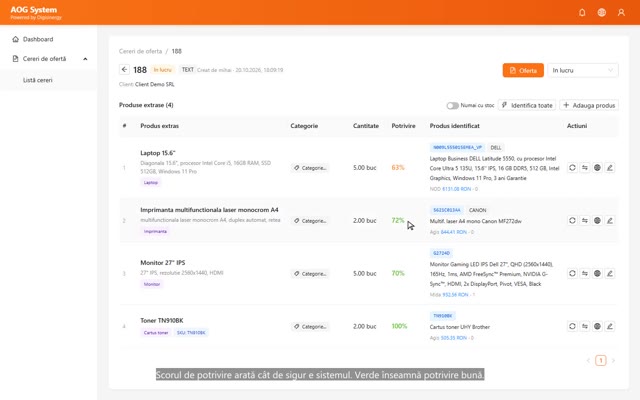Refresh match for Laptop 15.6" row
Viewport: 640px width, 400px height.
tap(572, 168)
